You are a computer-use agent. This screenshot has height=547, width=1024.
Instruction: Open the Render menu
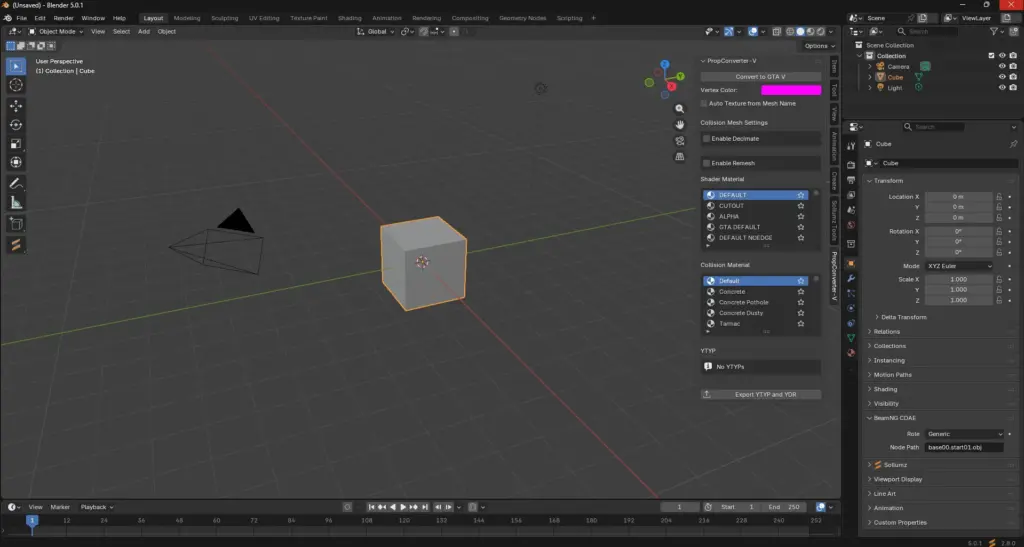[63, 18]
